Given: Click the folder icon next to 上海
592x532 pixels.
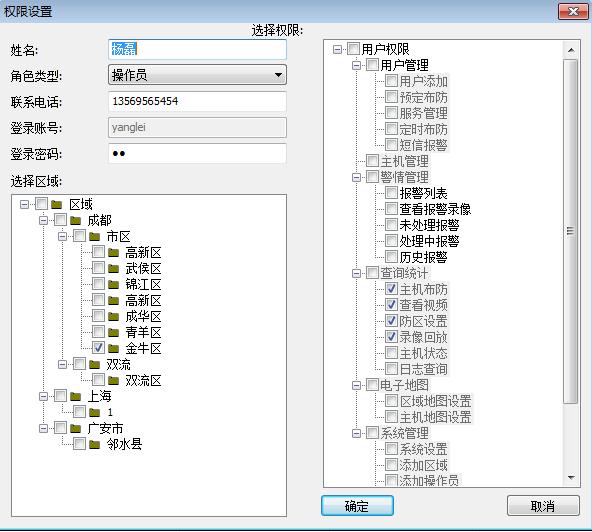Looking at the screenshot, I should tap(76, 396).
